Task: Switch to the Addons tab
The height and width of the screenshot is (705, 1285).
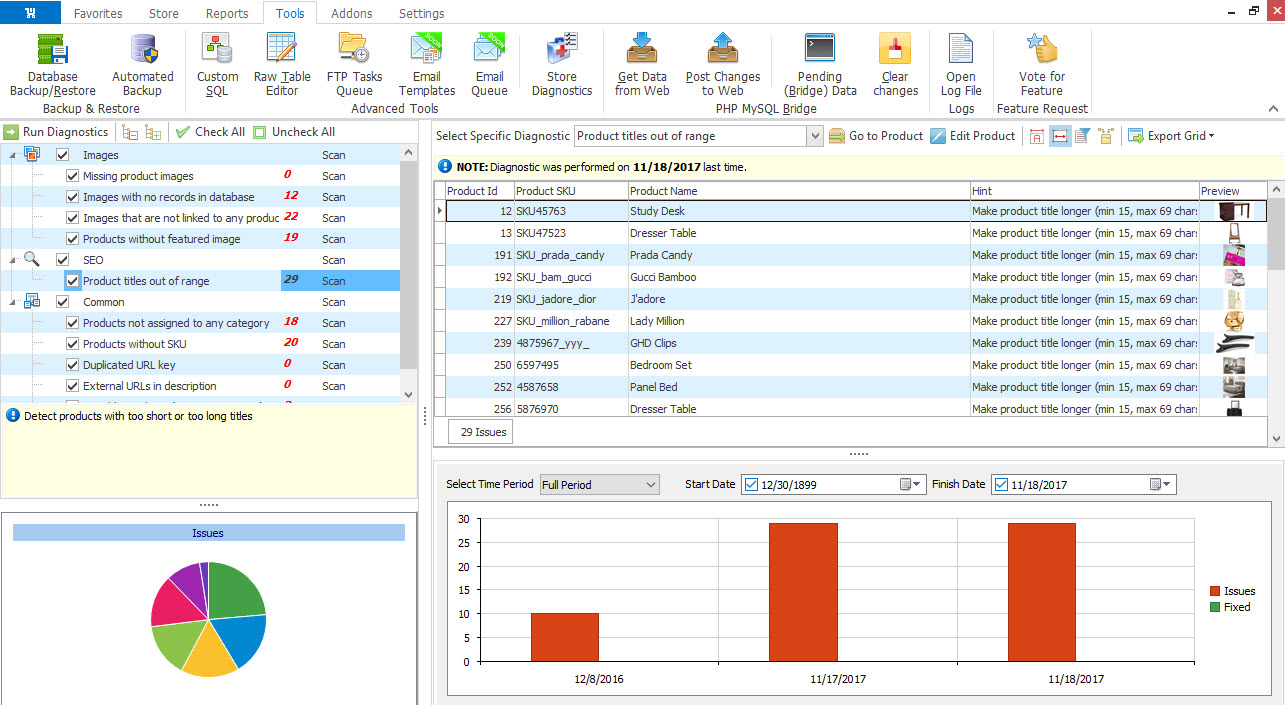Action: [351, 13]
